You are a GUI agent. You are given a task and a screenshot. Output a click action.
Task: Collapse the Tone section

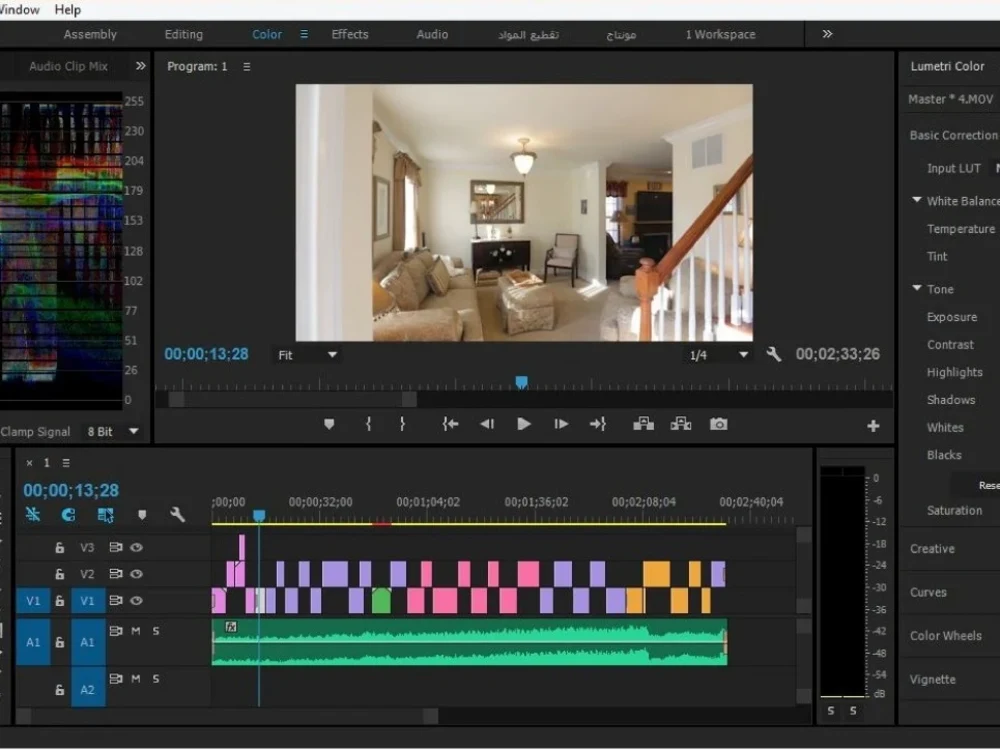pos(916,288)
